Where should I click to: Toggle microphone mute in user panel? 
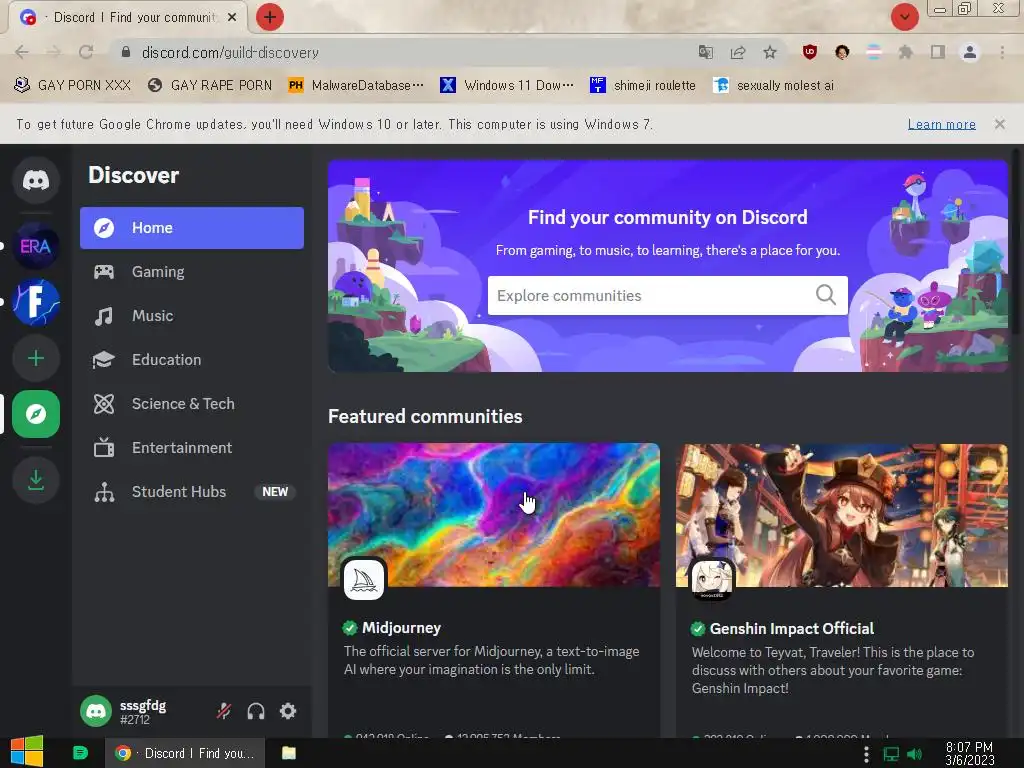224,711
